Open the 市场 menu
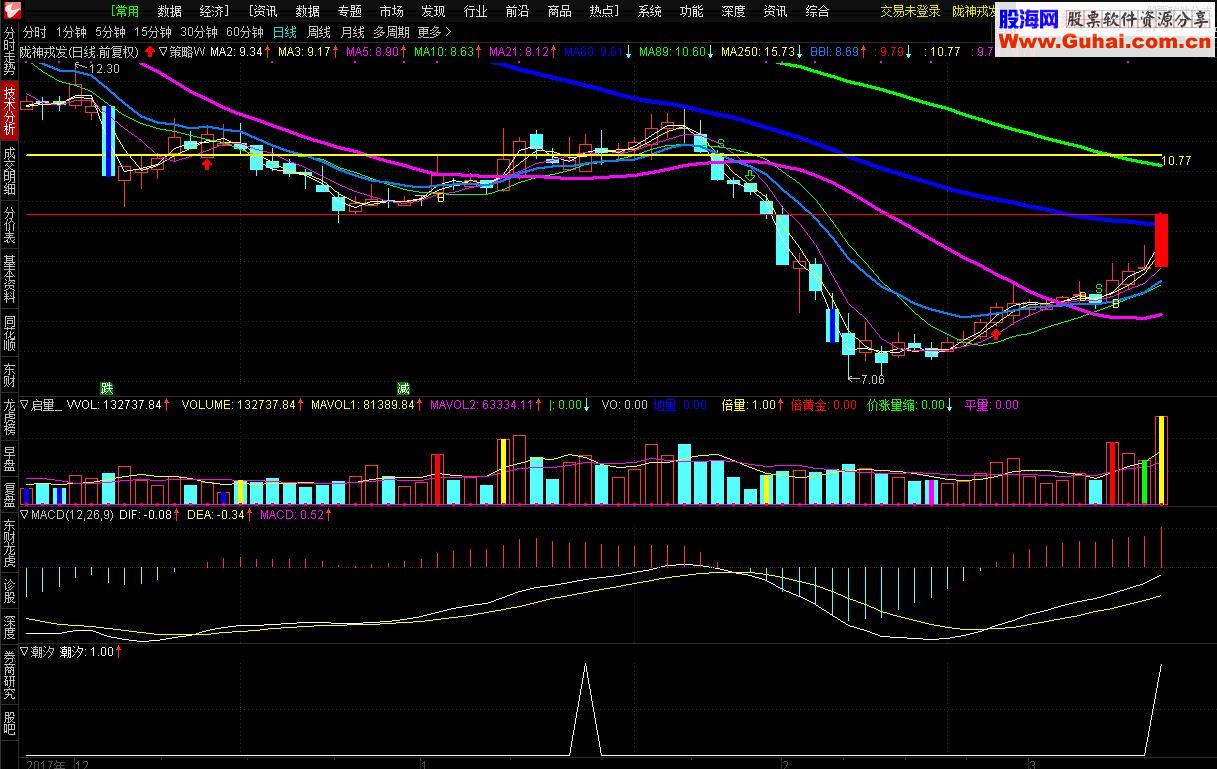 click(x=392, y=12)
